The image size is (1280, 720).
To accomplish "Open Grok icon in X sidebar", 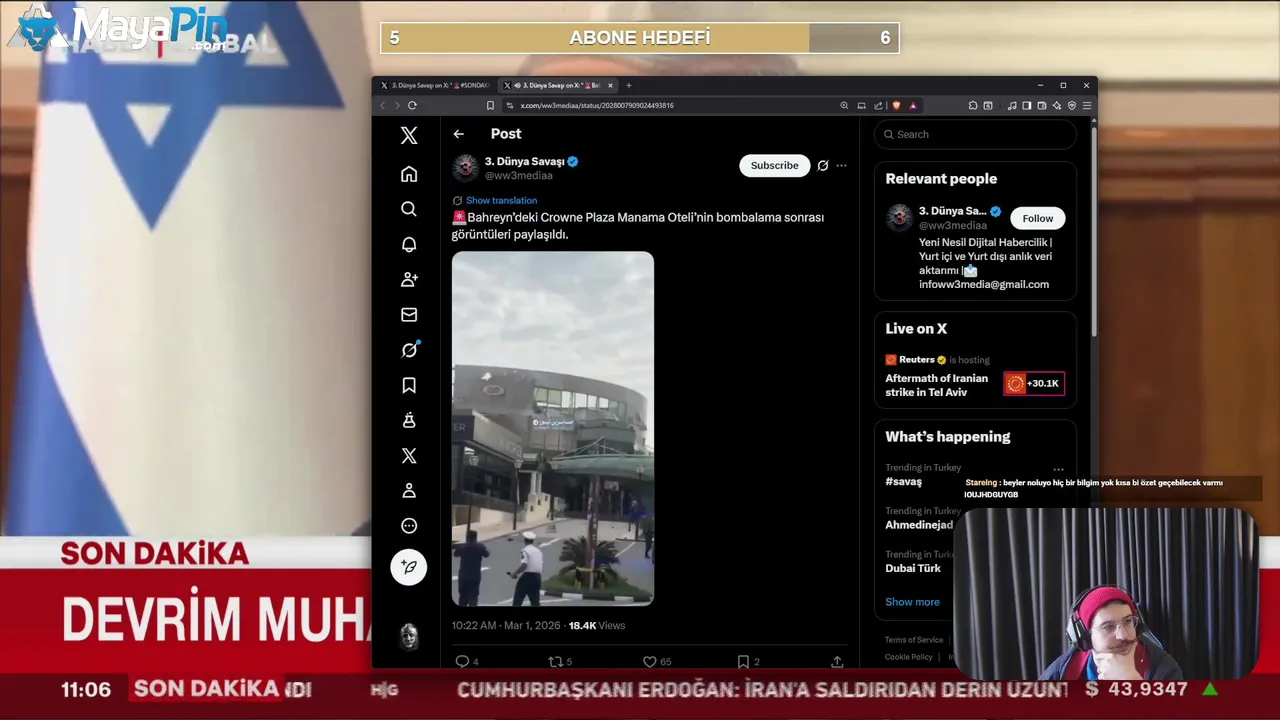I will 409,350.
